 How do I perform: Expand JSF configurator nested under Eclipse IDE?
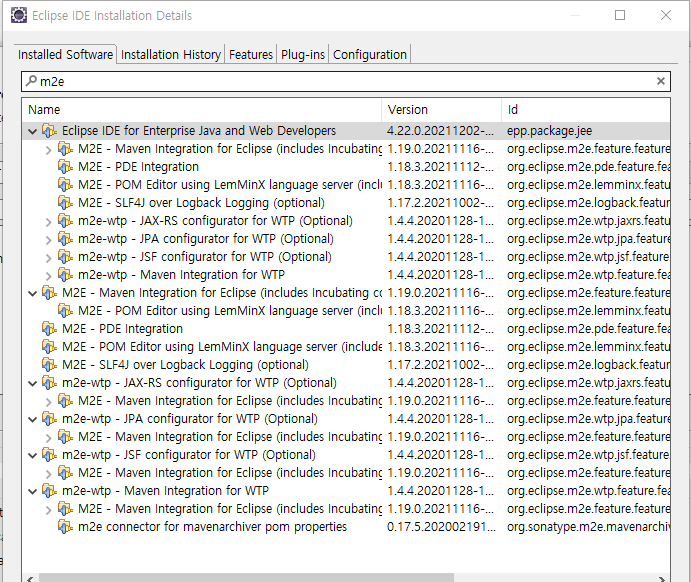click(48, 258)
